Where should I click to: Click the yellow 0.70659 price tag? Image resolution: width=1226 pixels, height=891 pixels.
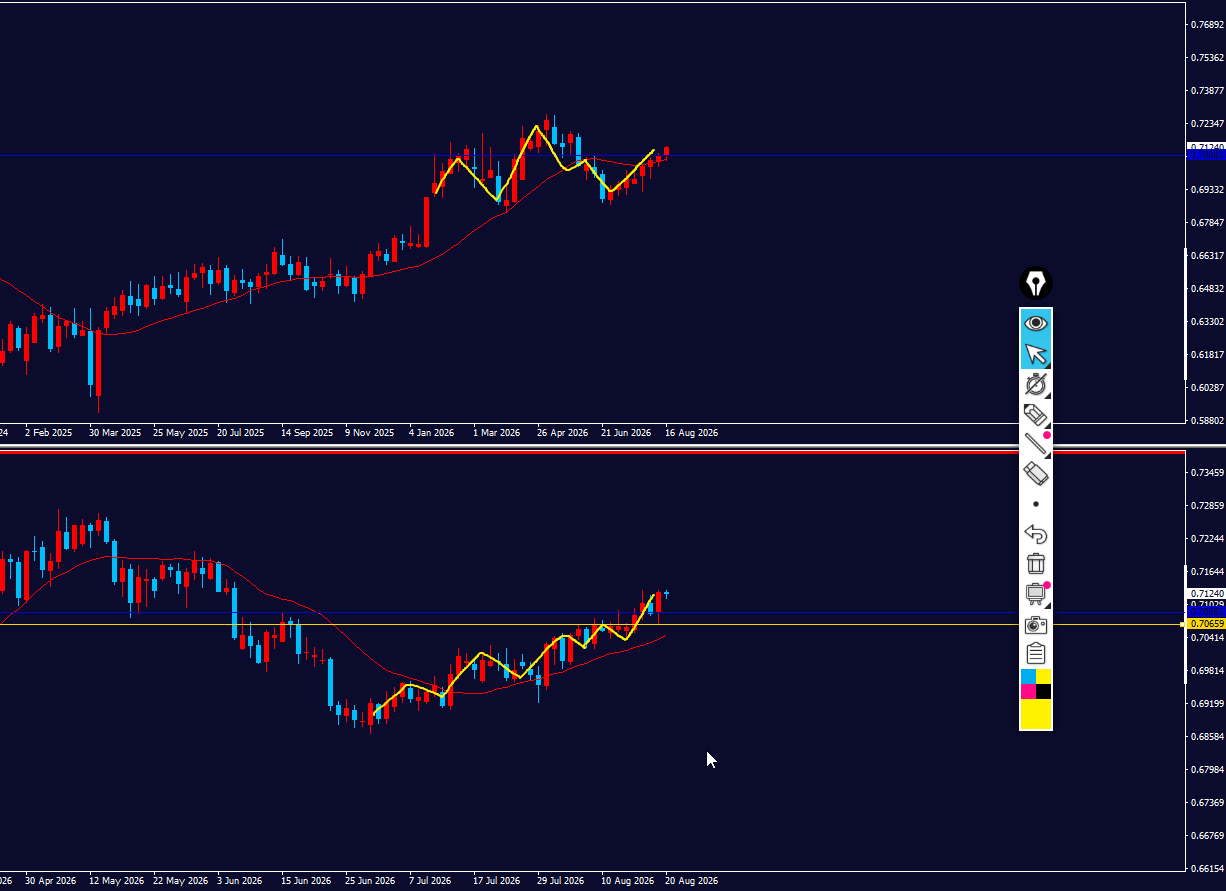click(1206, 624)
